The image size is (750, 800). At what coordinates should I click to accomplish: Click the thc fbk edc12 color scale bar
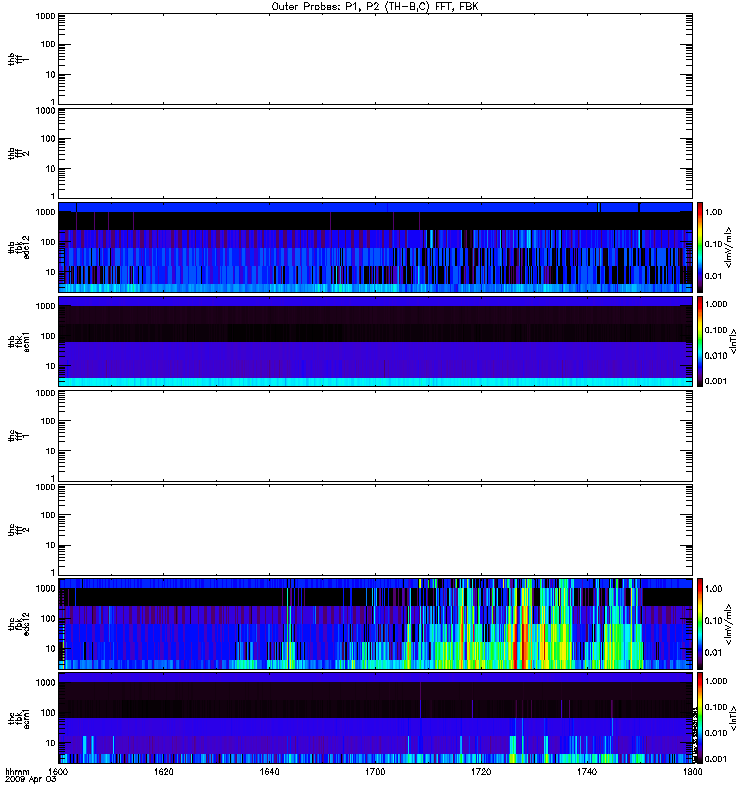pos(700,624)
